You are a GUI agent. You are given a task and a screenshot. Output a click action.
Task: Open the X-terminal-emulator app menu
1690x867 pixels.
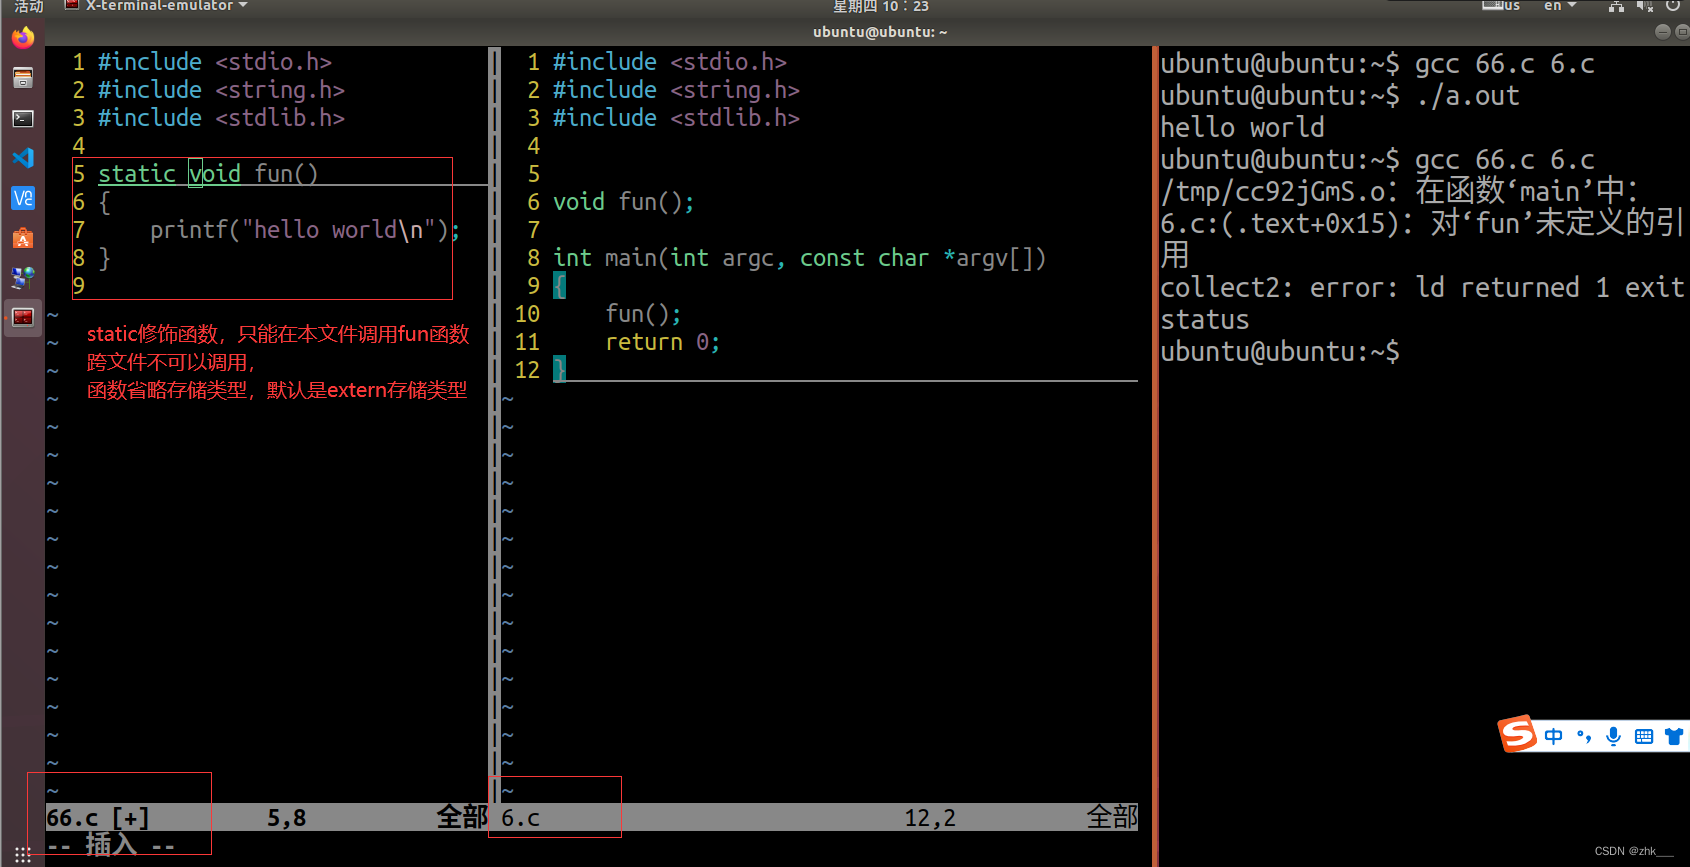tap(156, 6)
